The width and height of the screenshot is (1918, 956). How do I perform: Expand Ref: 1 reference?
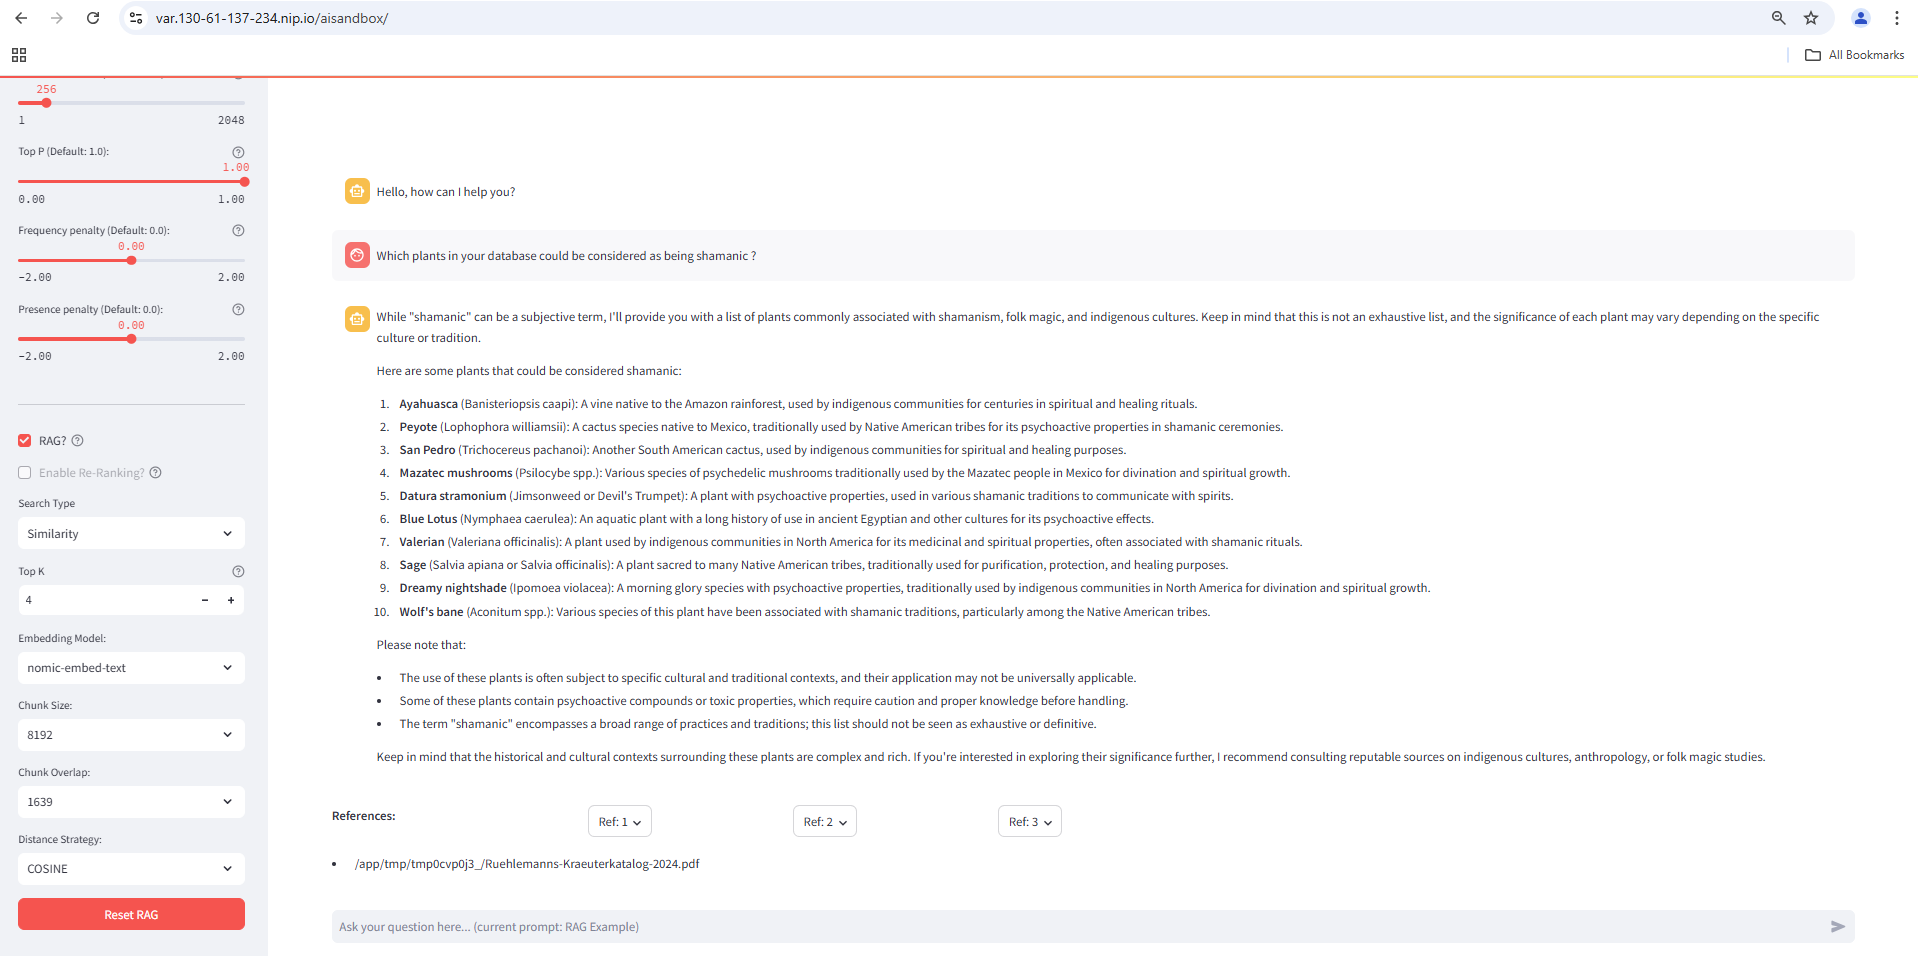click(620, 822)
